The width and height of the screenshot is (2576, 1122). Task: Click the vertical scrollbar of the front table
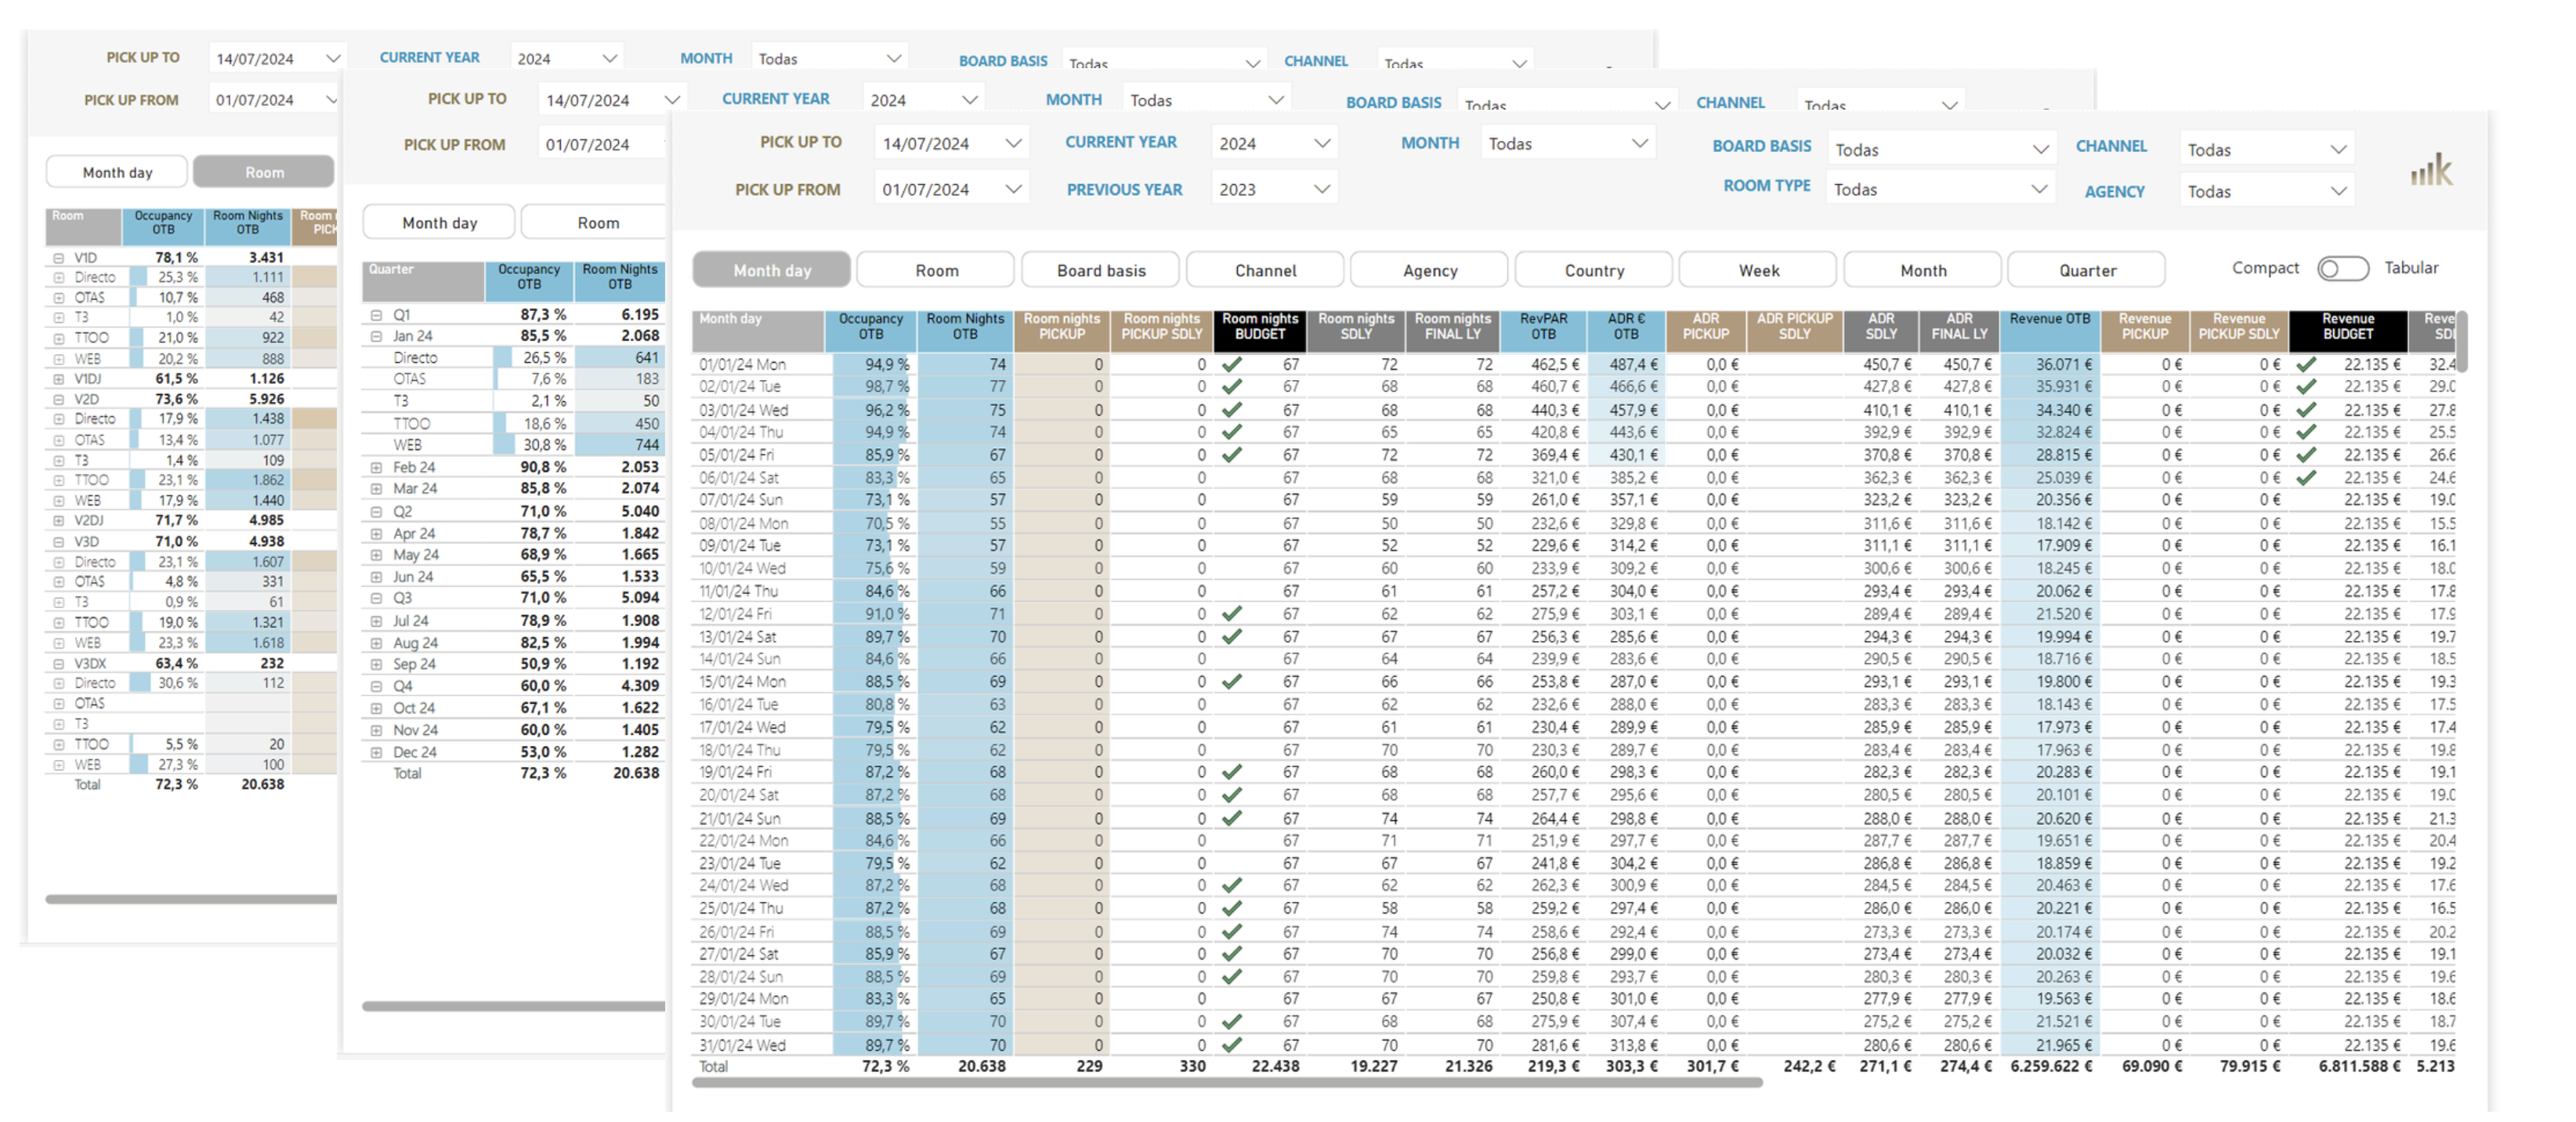[x=2462, y=342]
